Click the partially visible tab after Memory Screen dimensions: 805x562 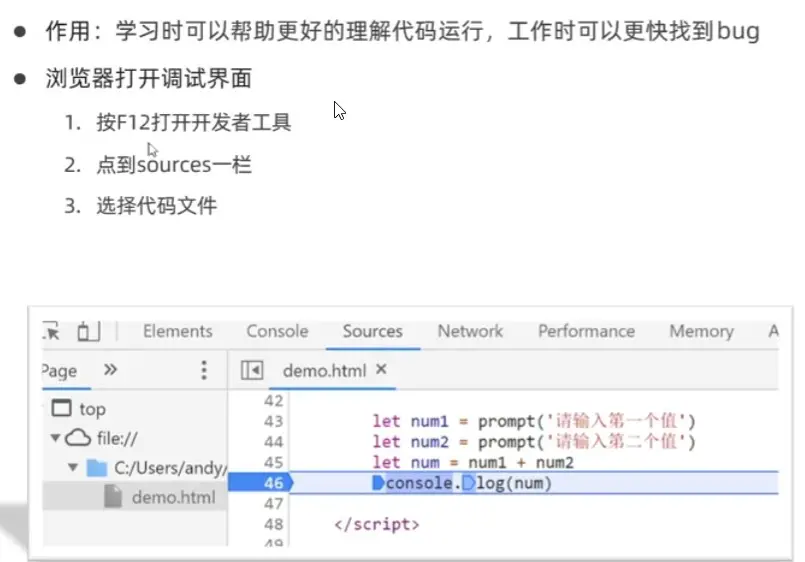[x=773, y=331]
